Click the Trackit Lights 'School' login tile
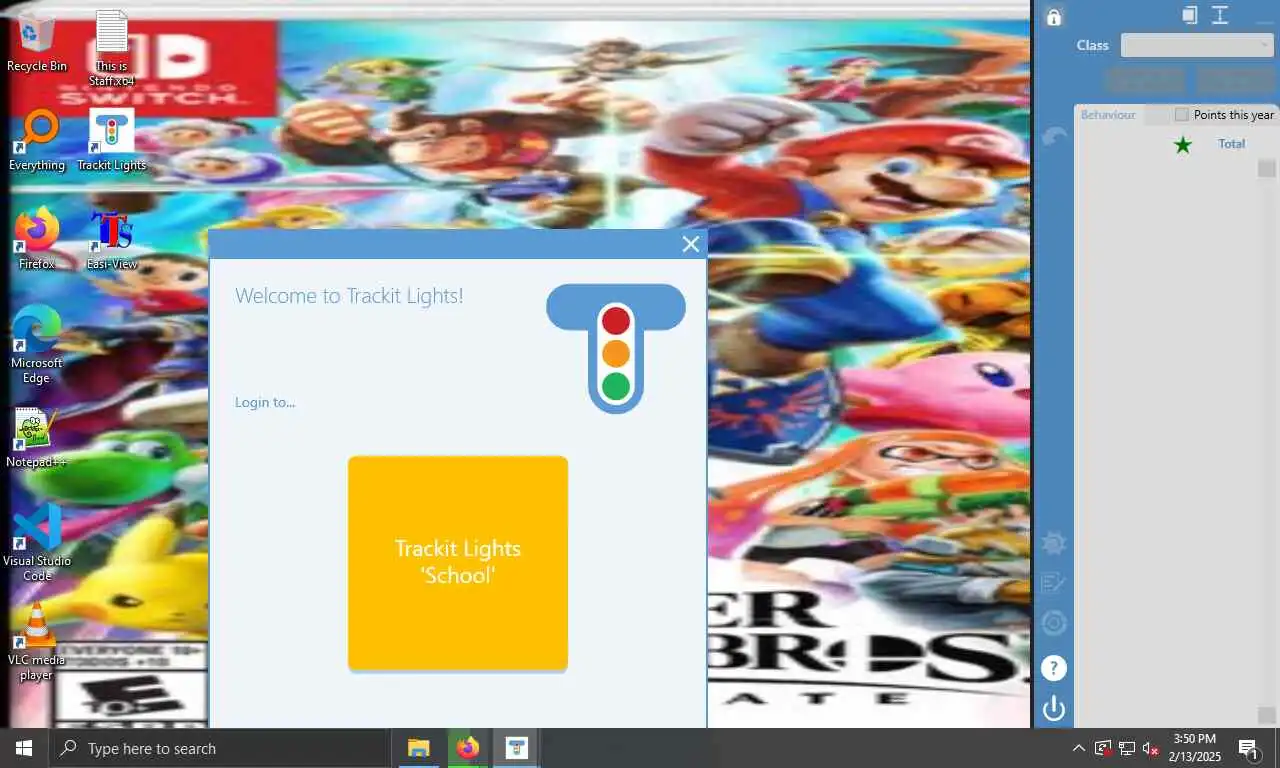The width and height of the screenshot is (1280, 768). 458,562
